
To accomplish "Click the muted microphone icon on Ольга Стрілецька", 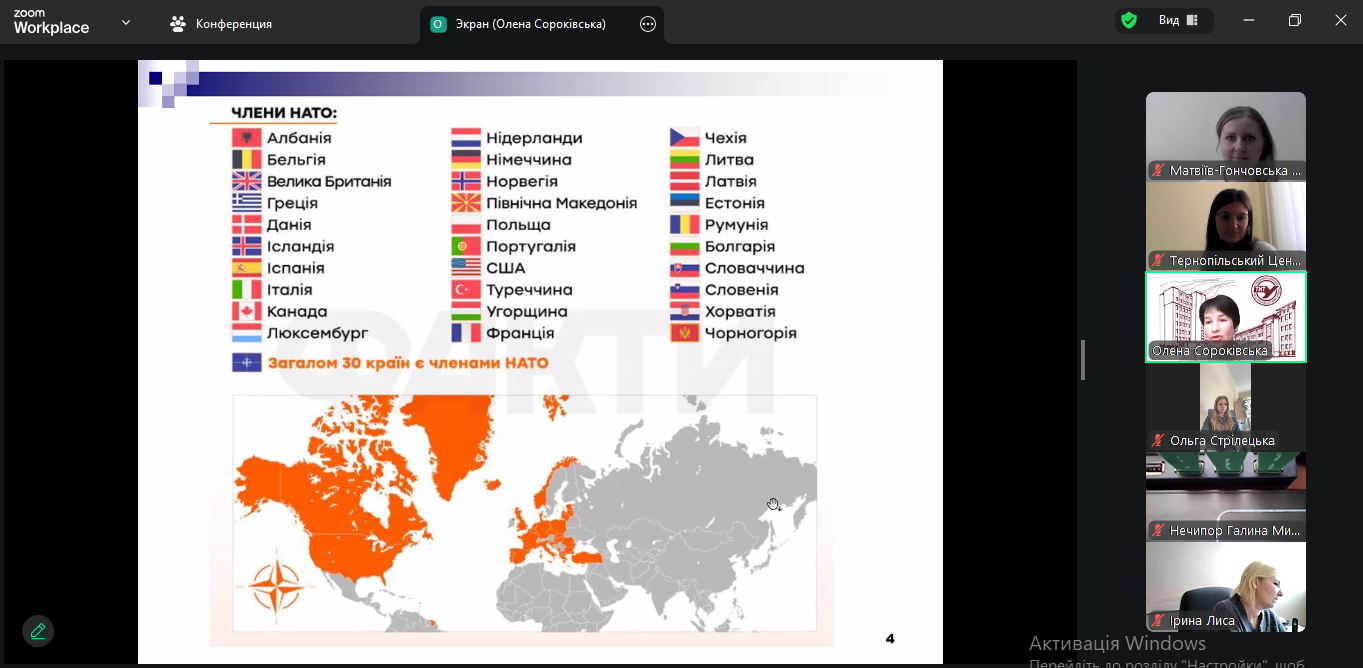I will tap(1159, 441).
